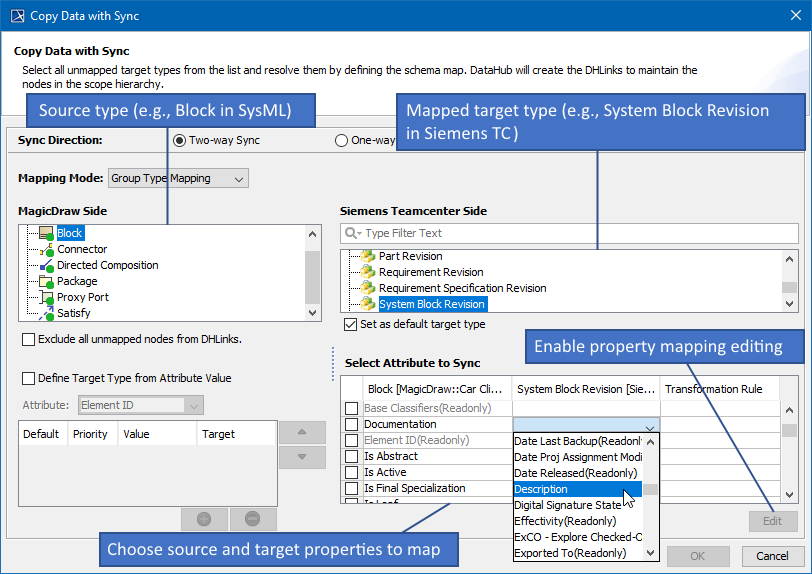Open the Attribute Element ID dropdown
The height and width of the screenshot is (574, 812).
click(141, 405)
